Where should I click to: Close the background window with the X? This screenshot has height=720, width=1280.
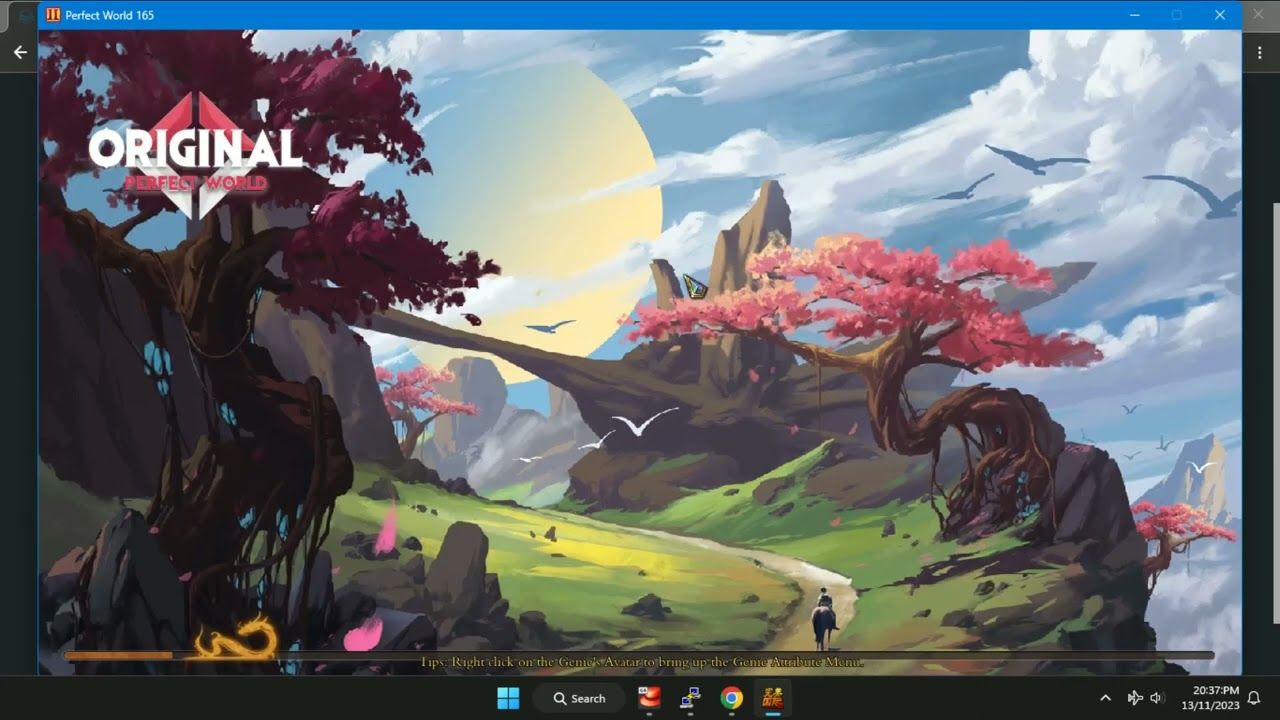1258,15
